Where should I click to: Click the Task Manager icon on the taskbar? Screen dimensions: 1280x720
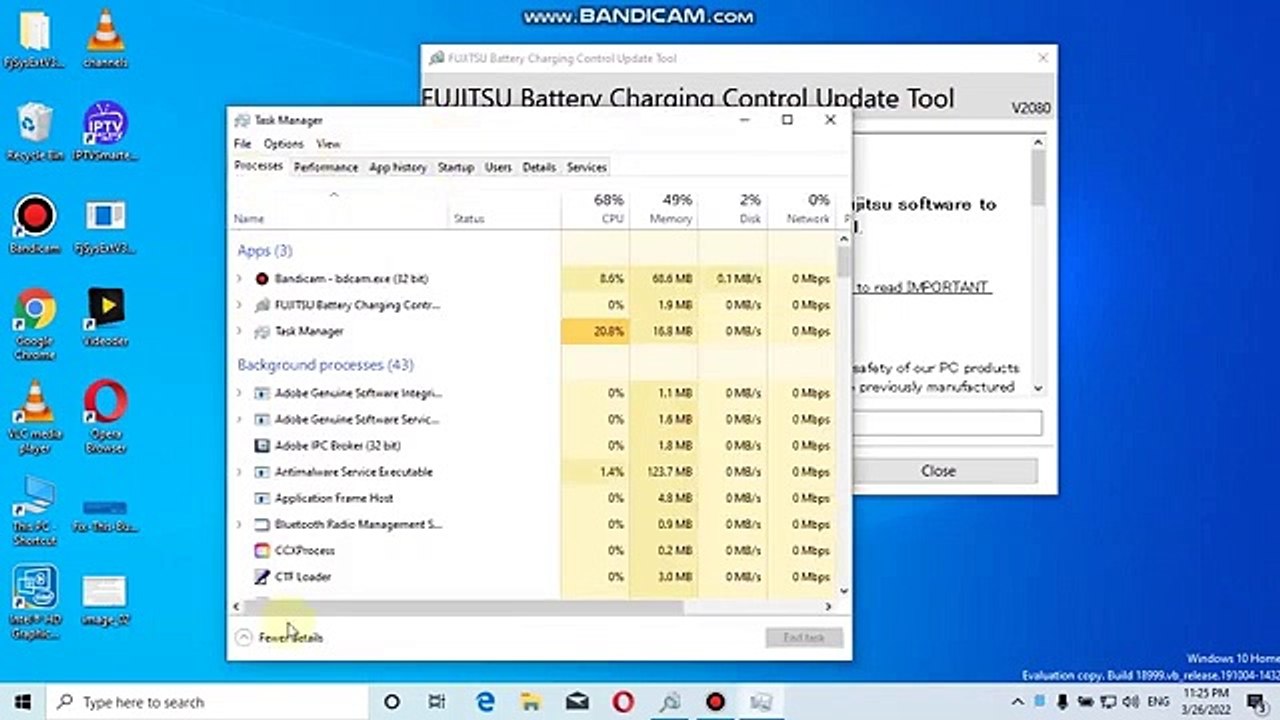click(x=761, y=702)
